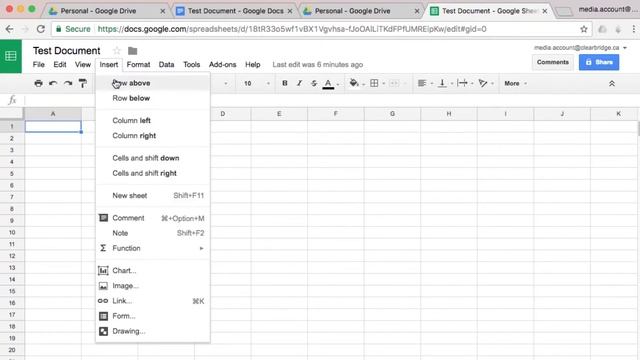Viewport: 640px width, 360px height.
Task: Open the Chrome three-dot menu
Action: (x=633, y=29)
